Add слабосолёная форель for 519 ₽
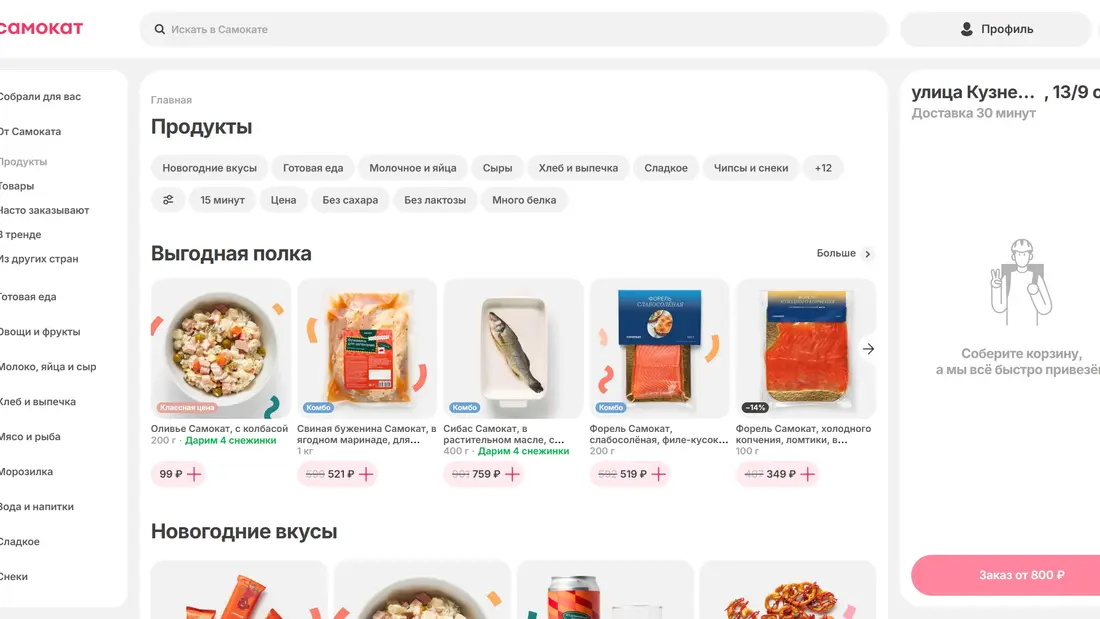 tap(658, 474)
